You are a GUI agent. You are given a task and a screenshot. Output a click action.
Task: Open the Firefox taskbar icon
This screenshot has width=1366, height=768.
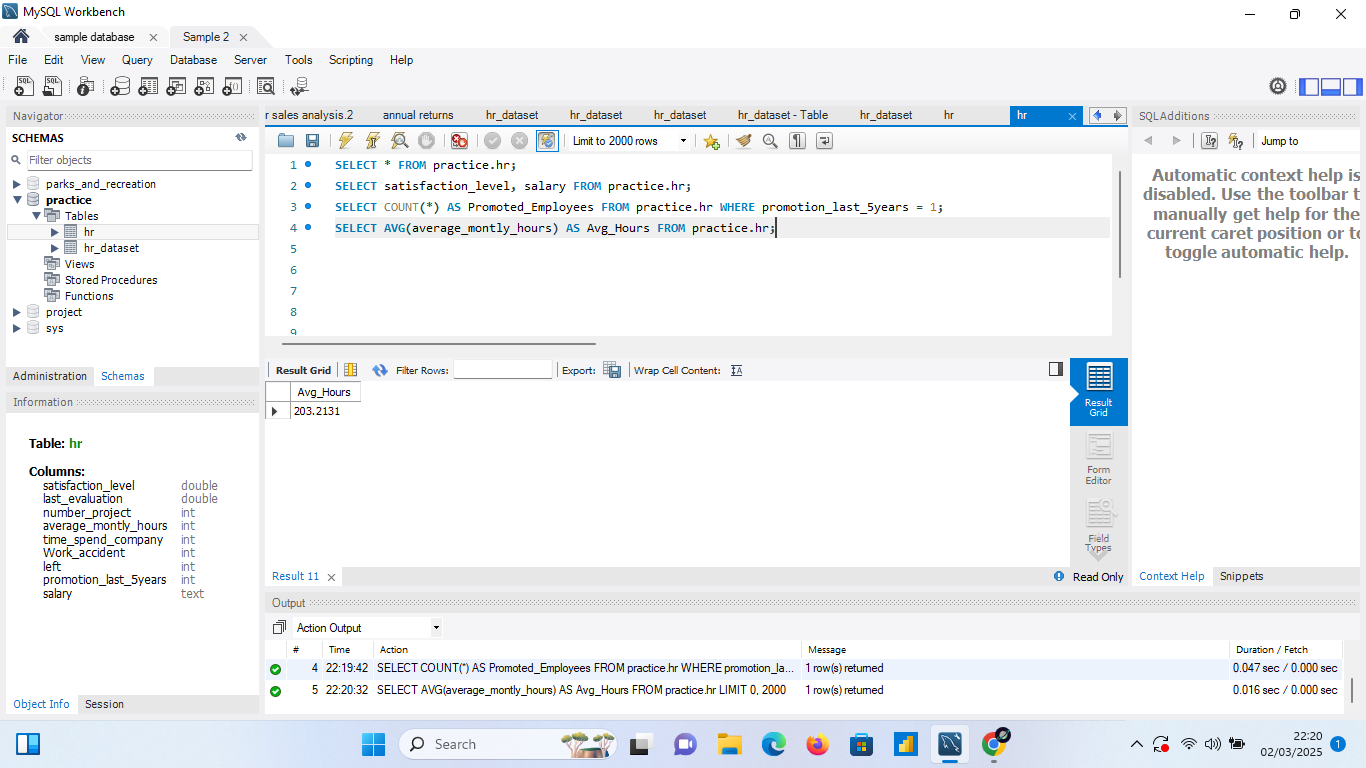818,744
